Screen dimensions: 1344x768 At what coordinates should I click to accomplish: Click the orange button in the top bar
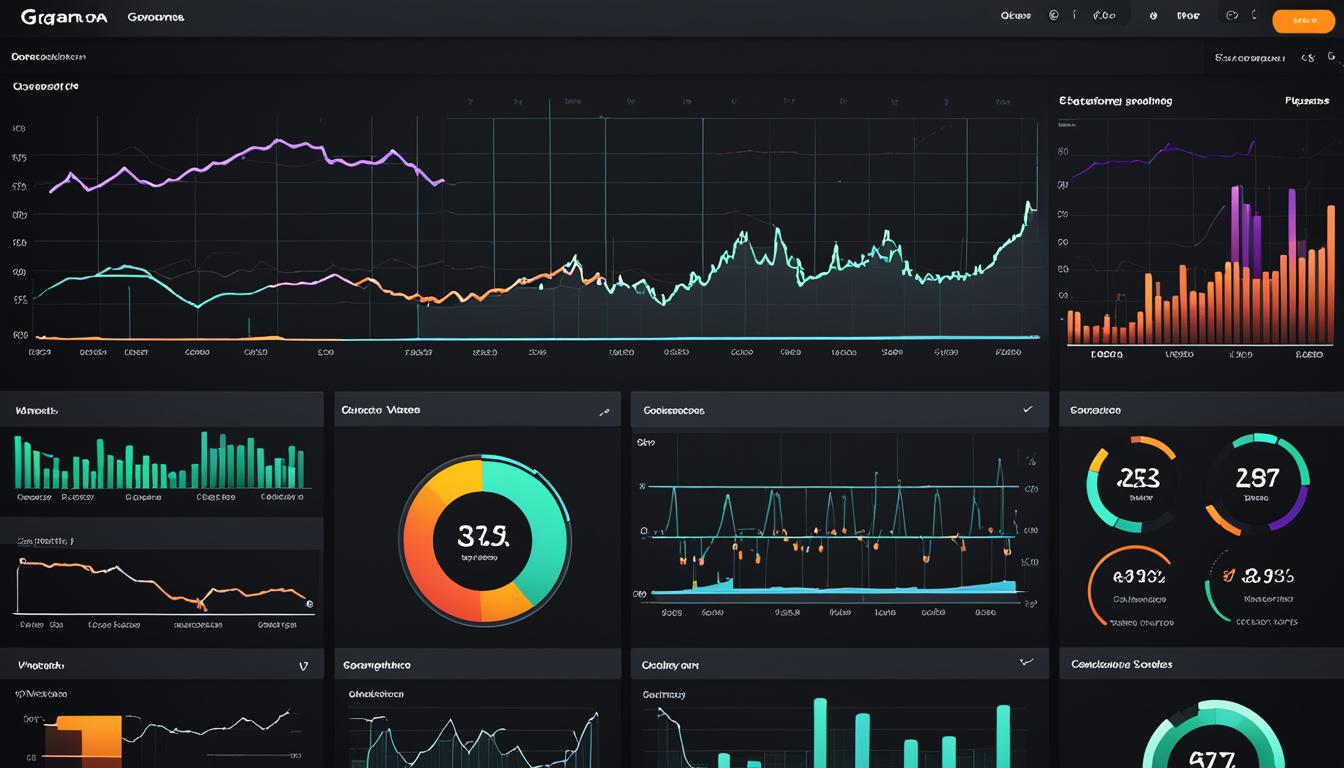(1303, 20)
